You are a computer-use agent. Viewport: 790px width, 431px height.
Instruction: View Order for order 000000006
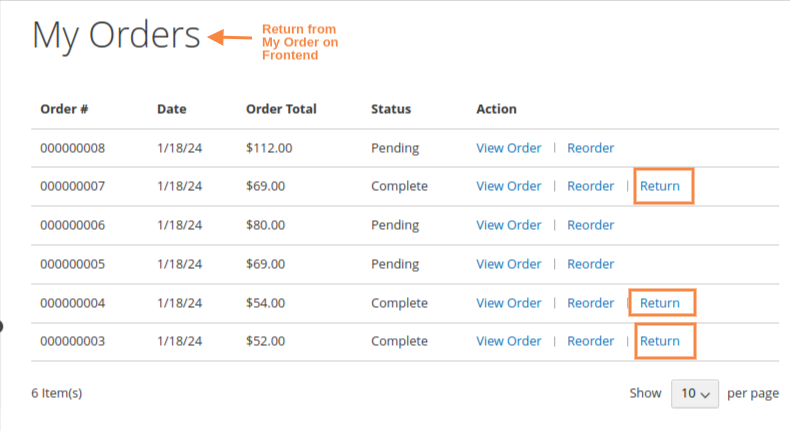[x=508, y=225]
